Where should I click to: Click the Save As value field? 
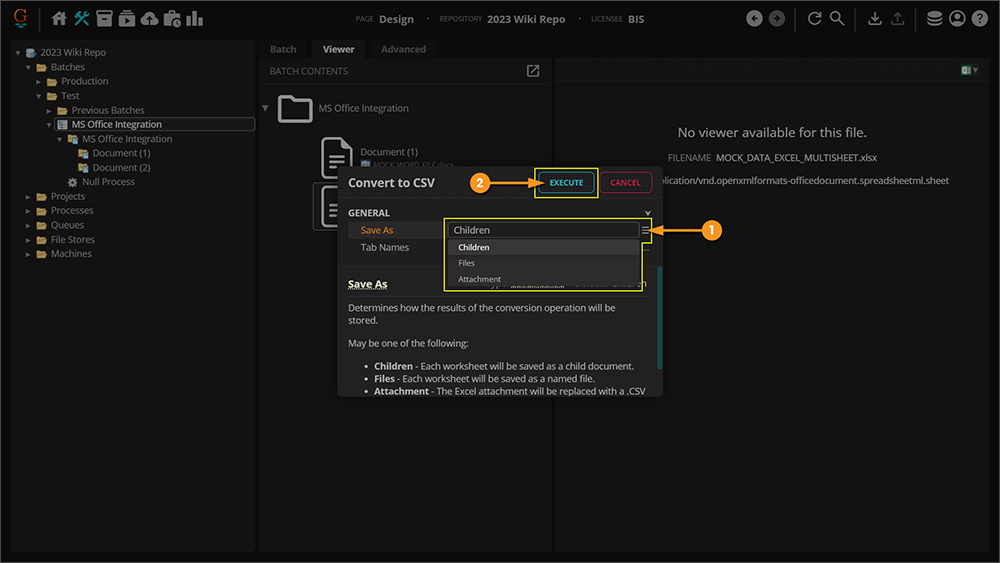coord(543,230)
